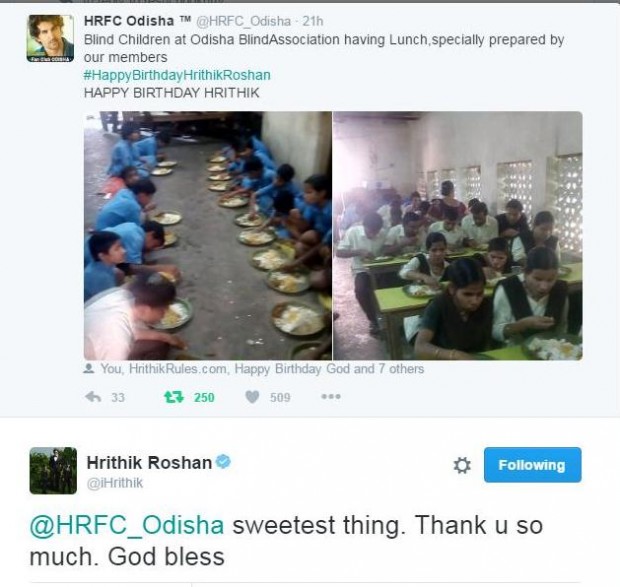Click the person tag icon under photos
620x587 pixels.
coord(89,368)
